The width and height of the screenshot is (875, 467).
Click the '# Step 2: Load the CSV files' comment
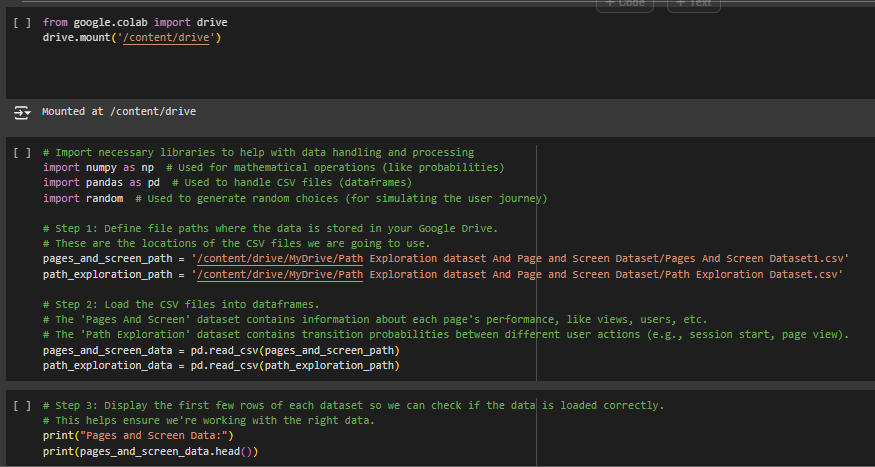(181, 305)
